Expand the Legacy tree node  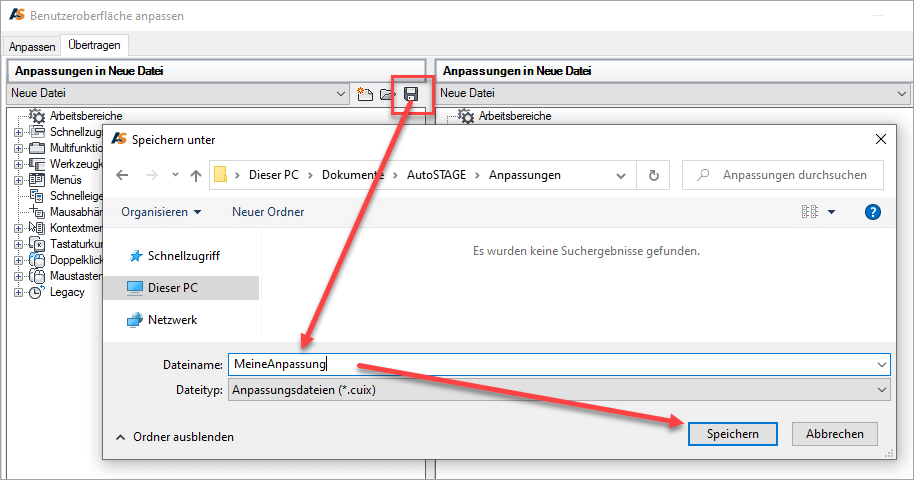click(19, 292)
